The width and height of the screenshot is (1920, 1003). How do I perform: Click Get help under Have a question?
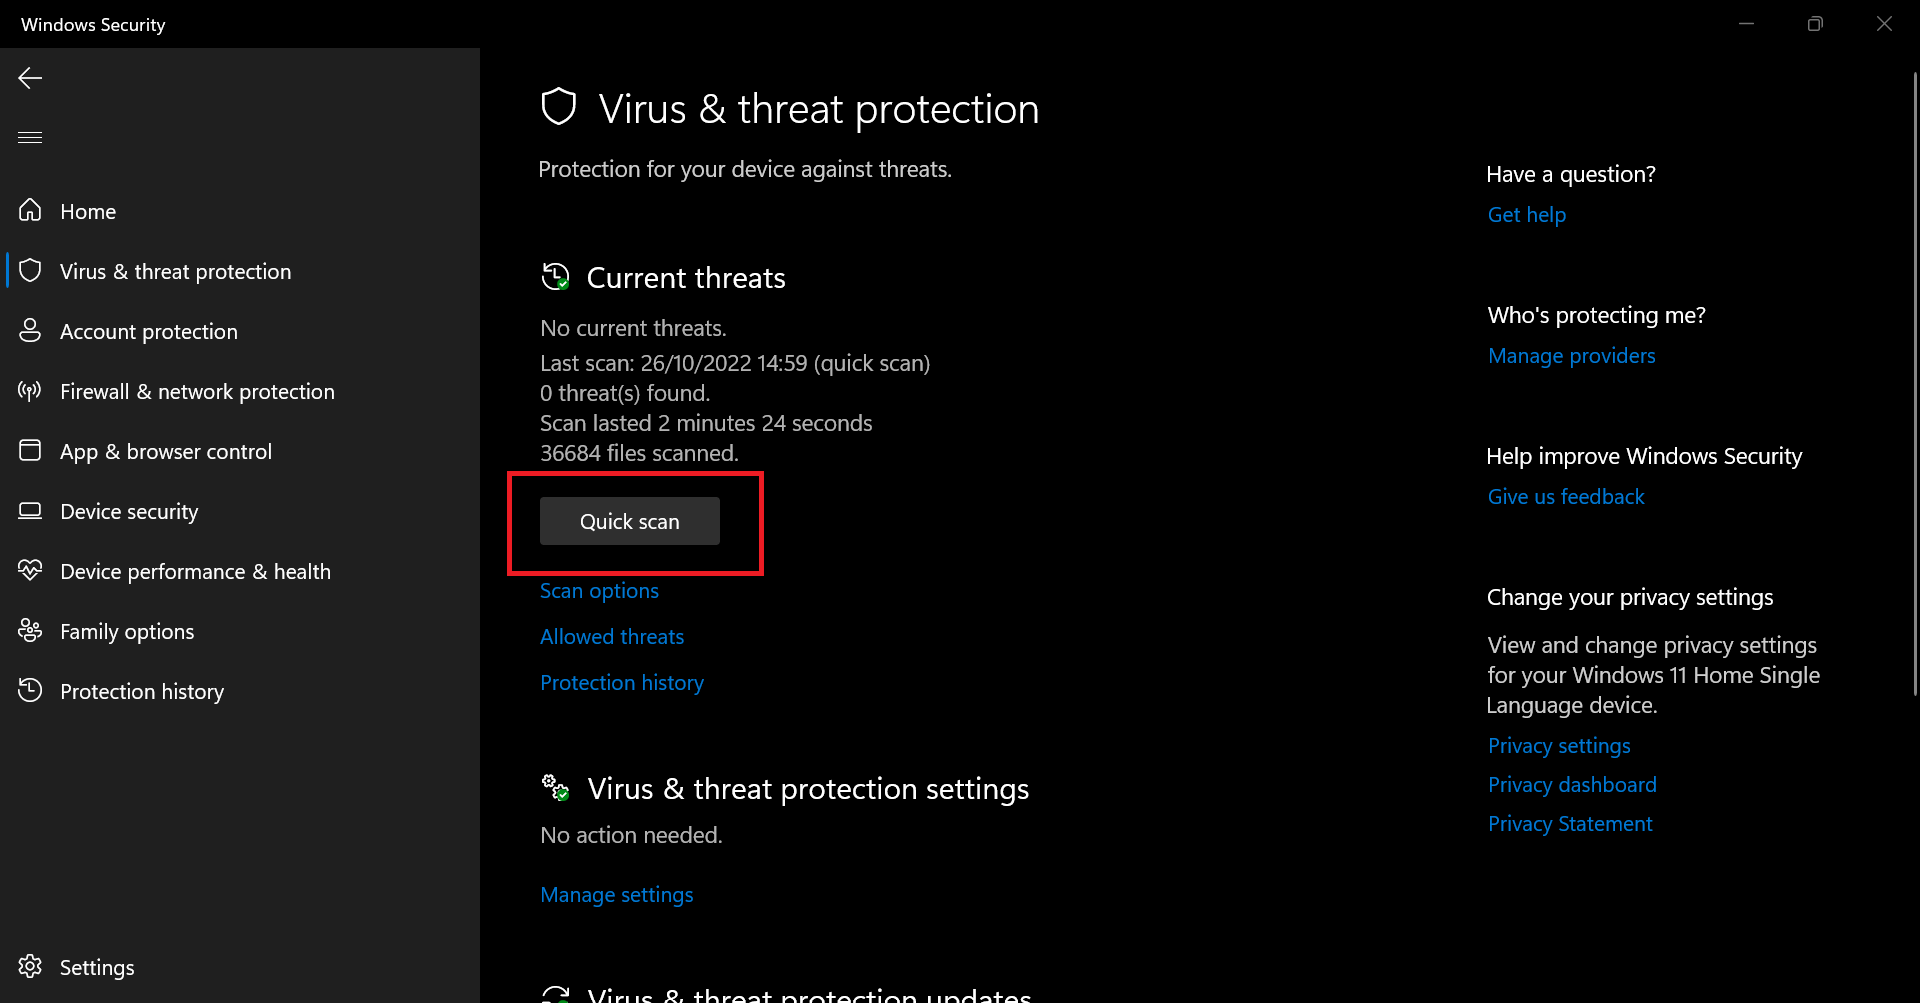(1526, 214)
